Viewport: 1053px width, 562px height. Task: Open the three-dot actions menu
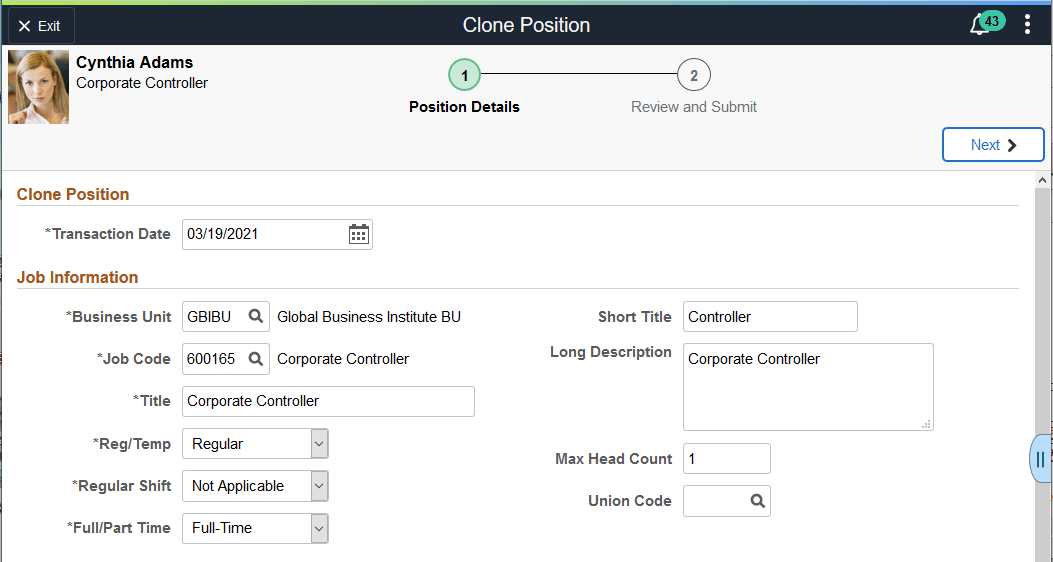[x=1027, y=25]
